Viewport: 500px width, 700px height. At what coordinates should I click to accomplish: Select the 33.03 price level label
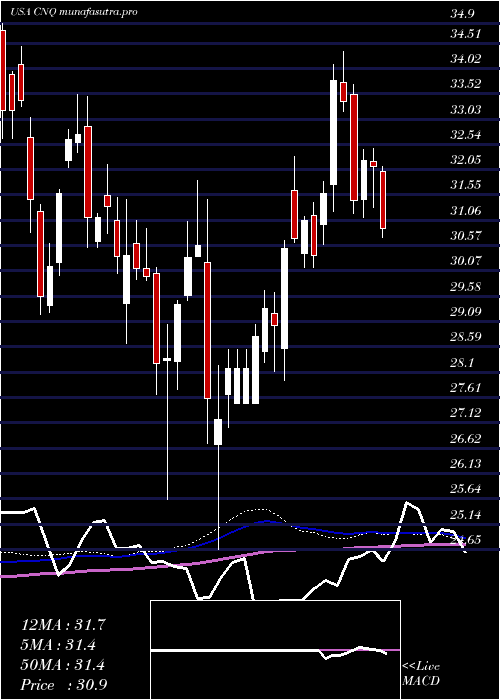[x=466, y=109]
